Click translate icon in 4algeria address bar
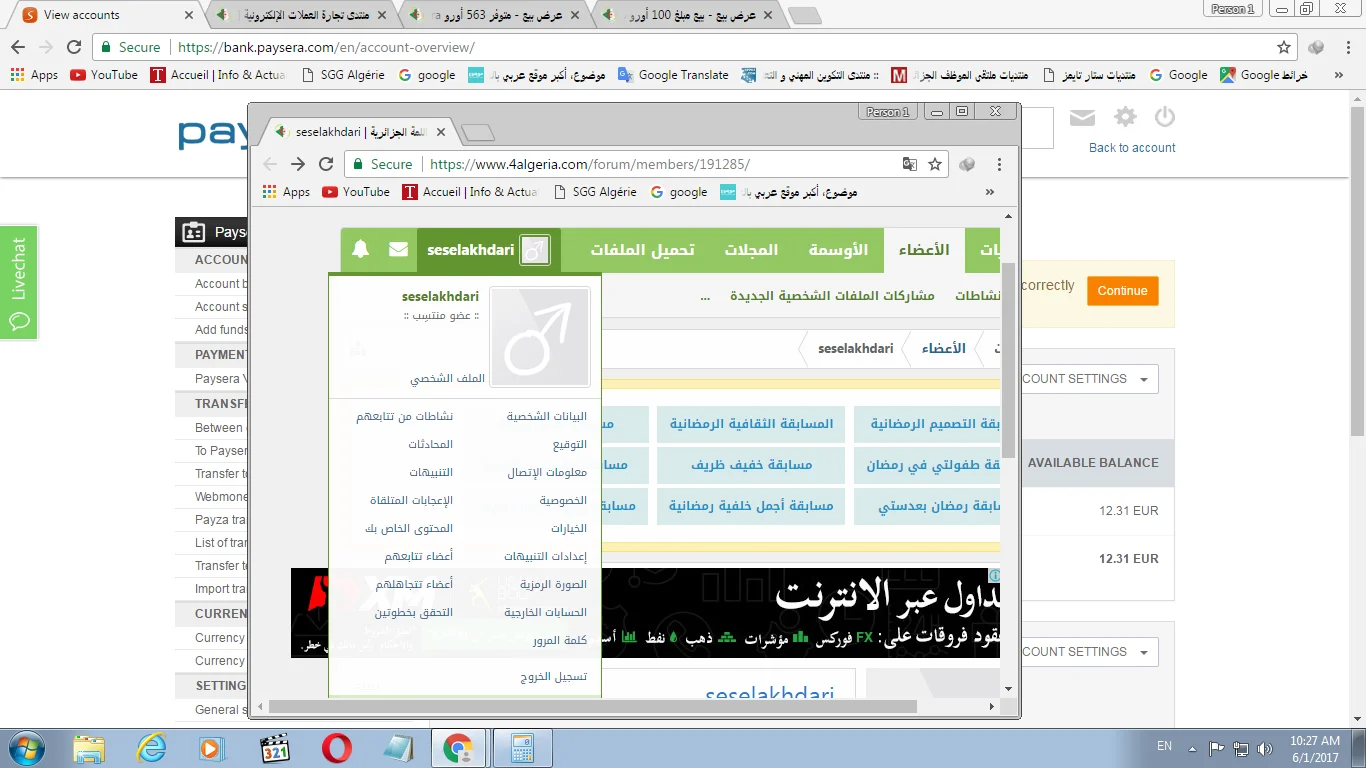Screen dimensions: 1366x768 click(909, 164)
